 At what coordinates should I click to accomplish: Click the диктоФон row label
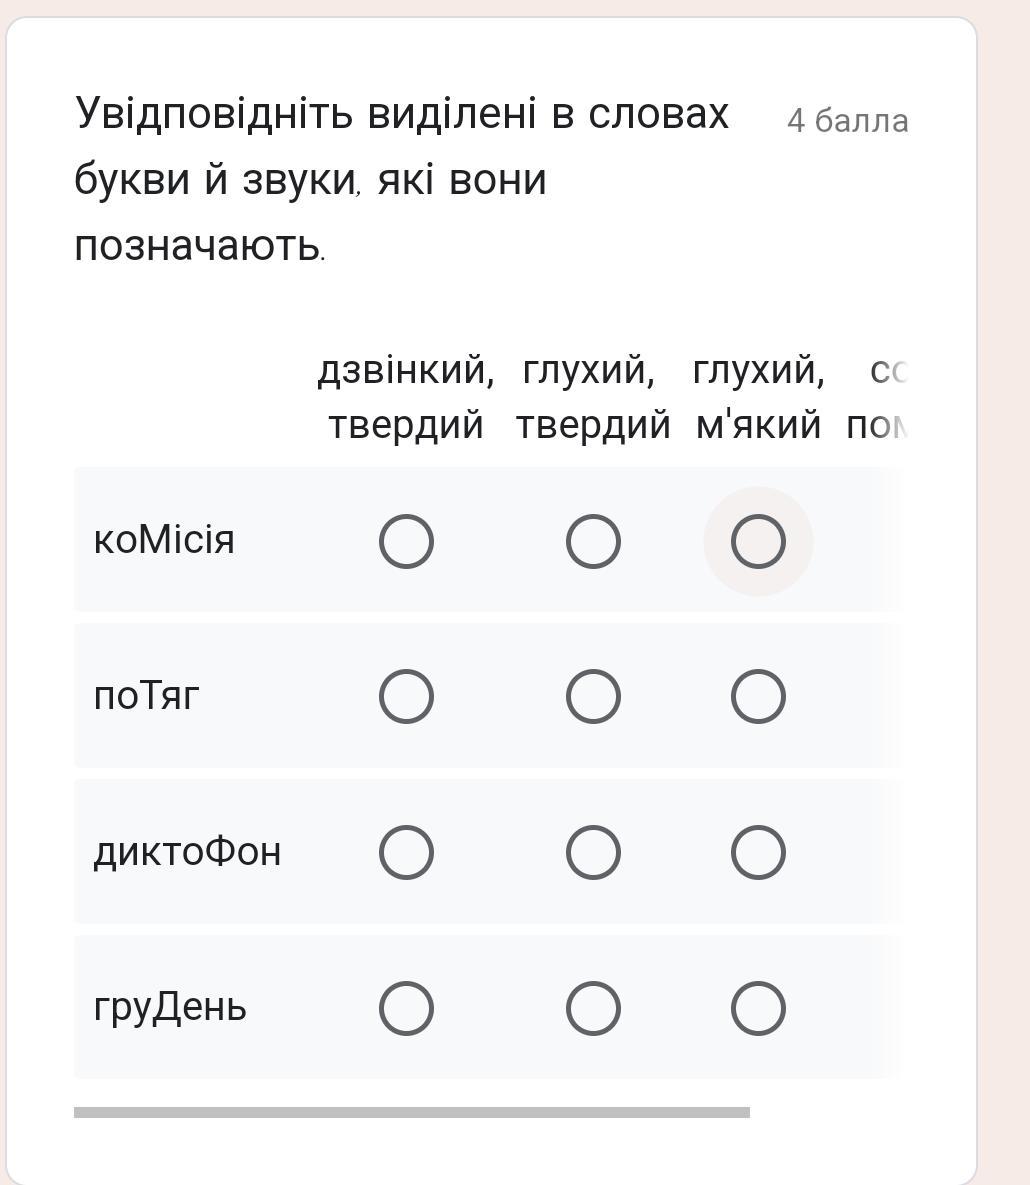(187, 852)
